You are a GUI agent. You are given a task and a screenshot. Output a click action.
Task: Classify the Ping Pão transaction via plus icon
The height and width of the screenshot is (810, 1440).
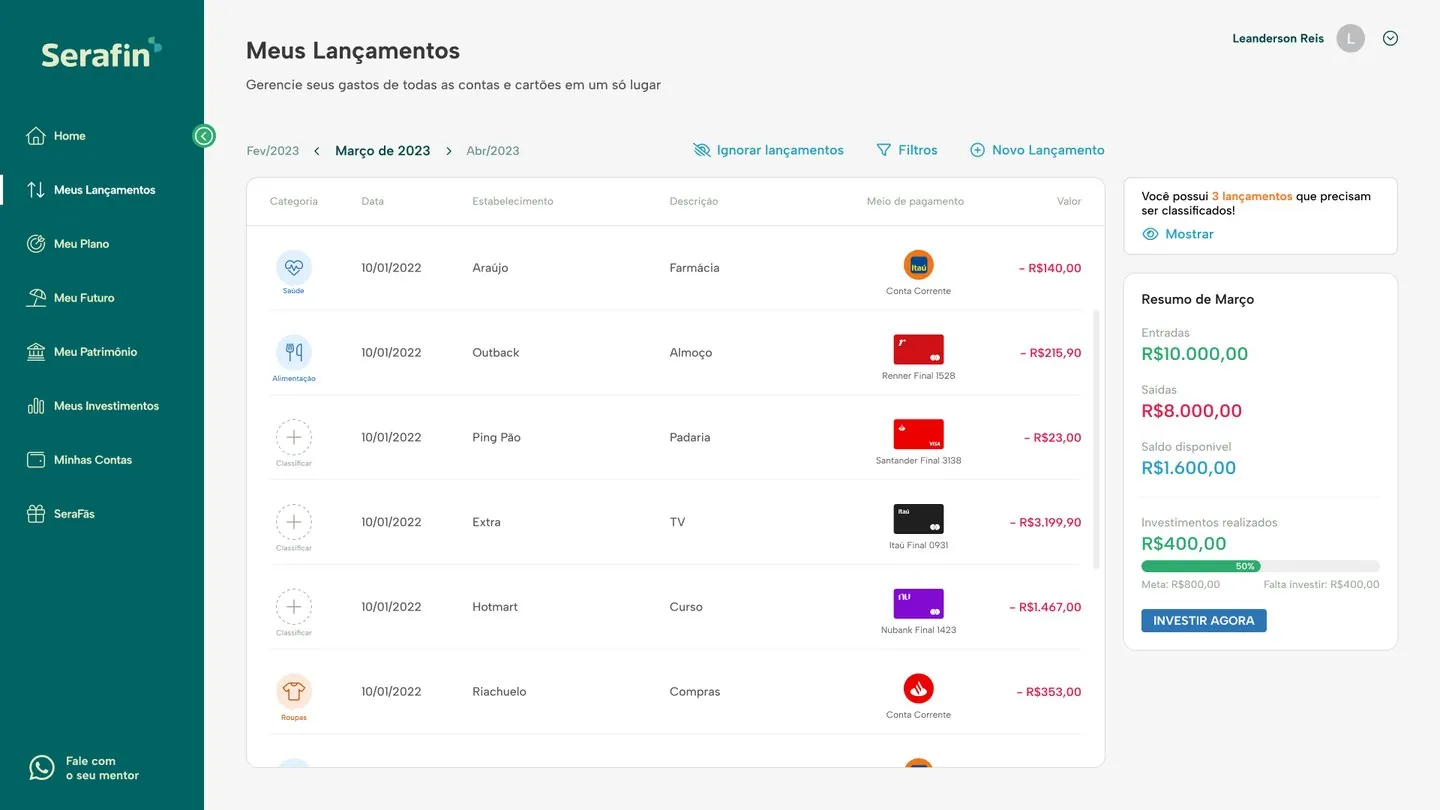[x=294, y=437]
